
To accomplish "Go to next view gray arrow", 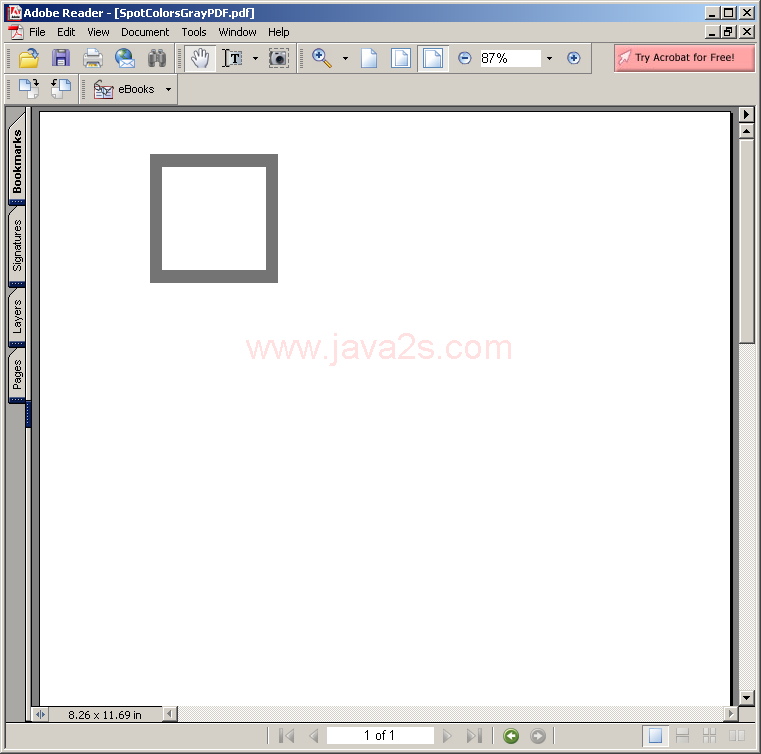I will coord(538,736).
